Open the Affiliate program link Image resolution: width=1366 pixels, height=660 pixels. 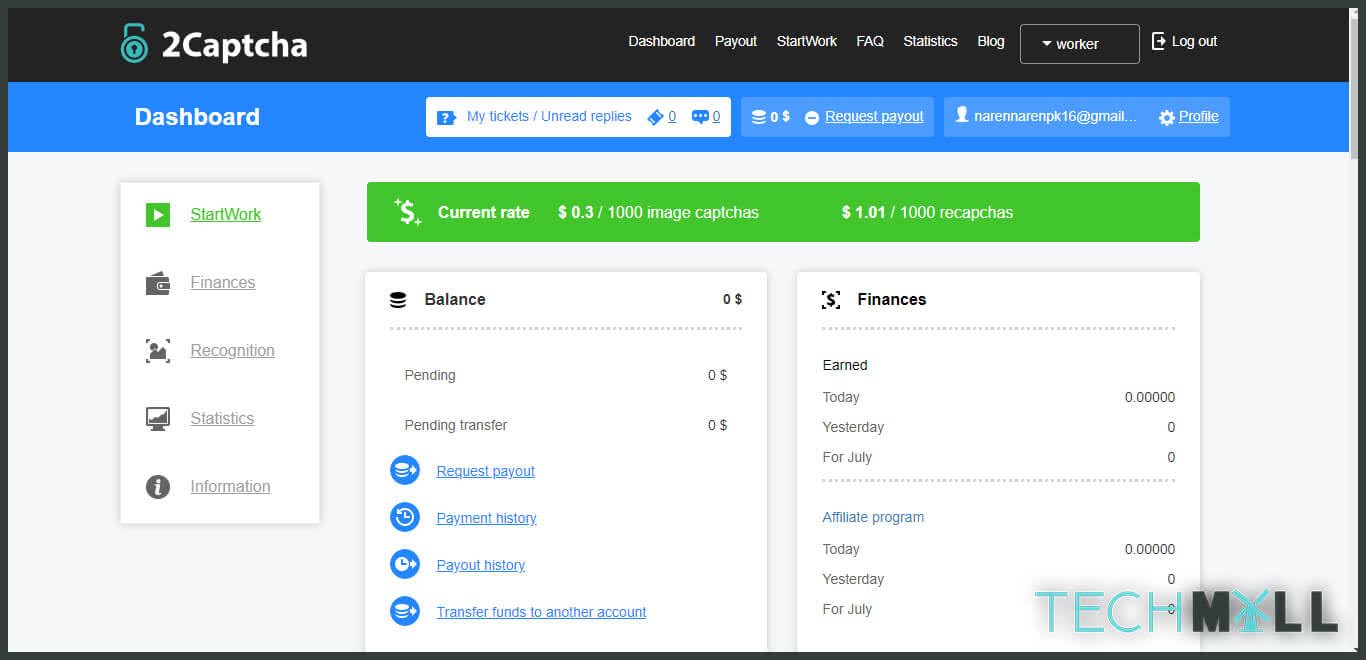873,517
